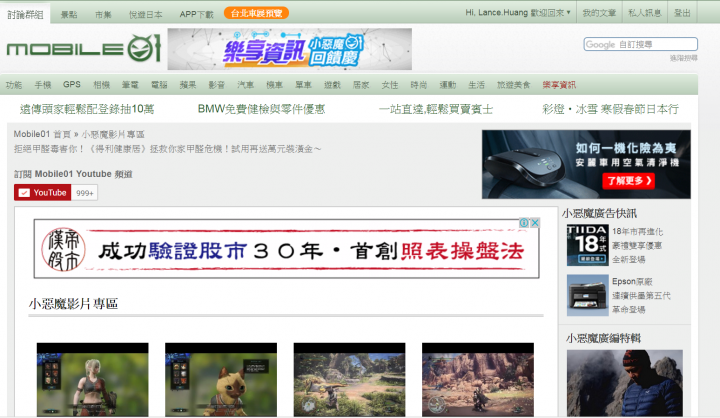
Task: Click the 樂享資訊 小惡魔回饋慶 header banner
Action: tap(290, 49)
